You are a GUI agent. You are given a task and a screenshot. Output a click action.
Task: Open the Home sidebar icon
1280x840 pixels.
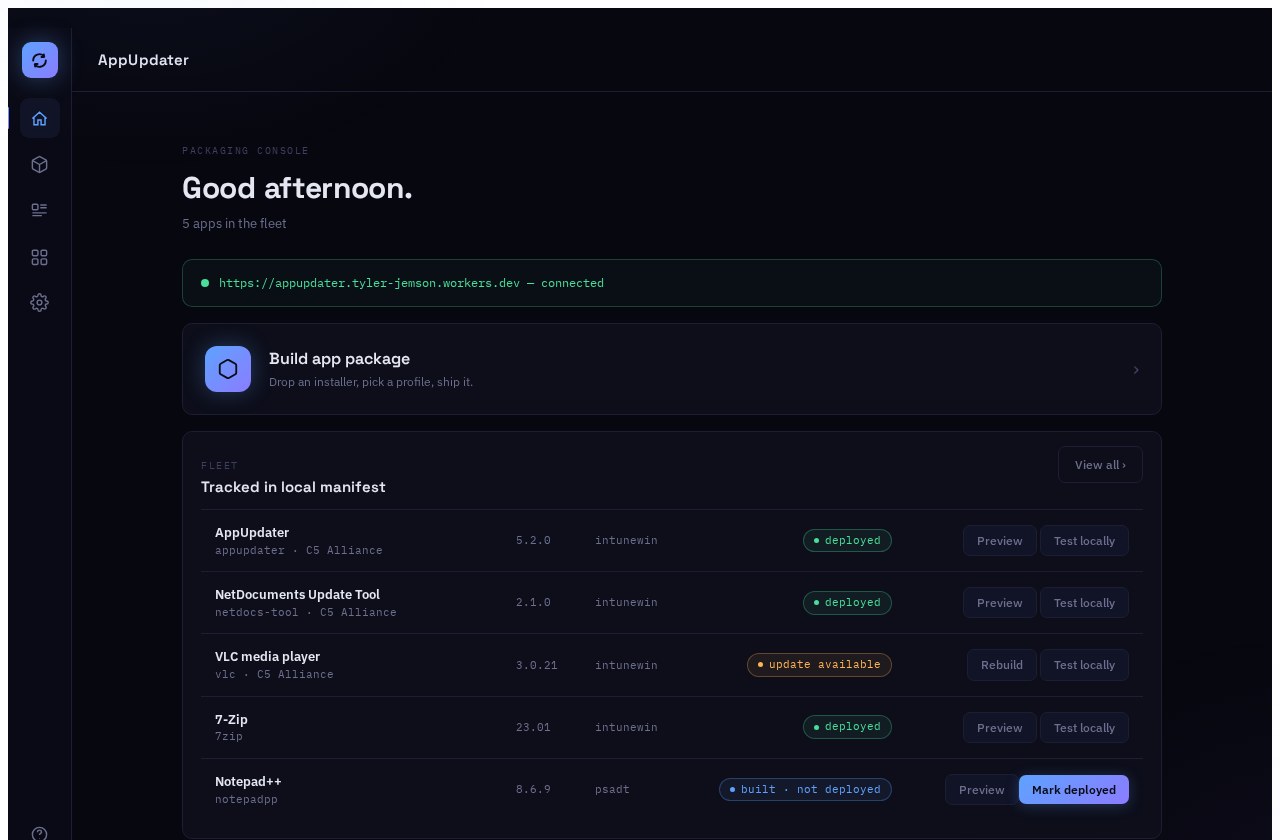click(x=40, y=118)
